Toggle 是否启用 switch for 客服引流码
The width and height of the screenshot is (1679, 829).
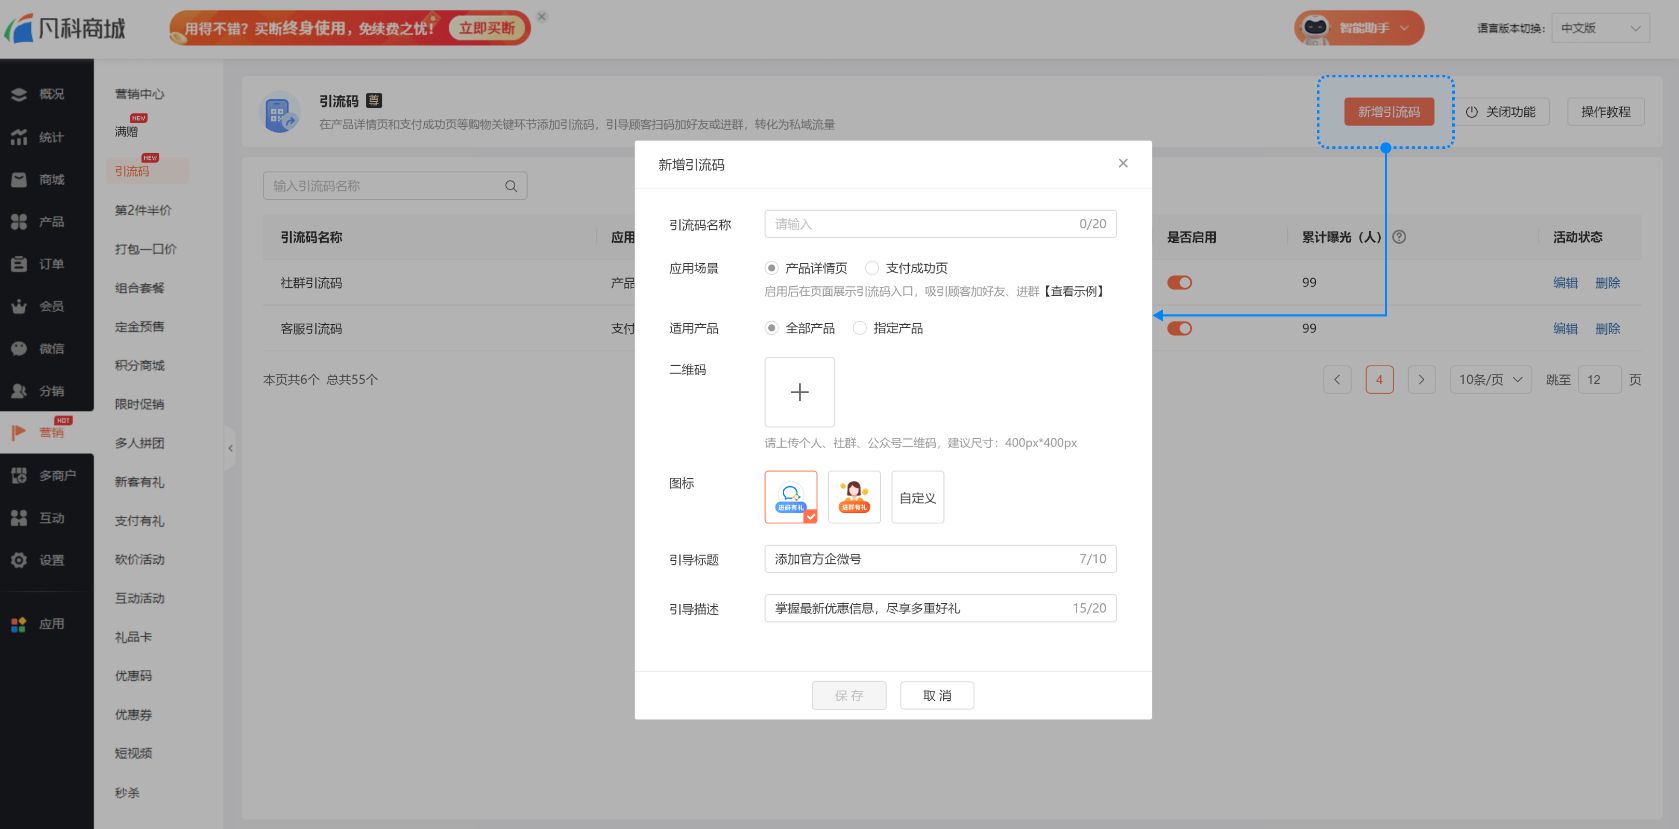pos(1180,329)
